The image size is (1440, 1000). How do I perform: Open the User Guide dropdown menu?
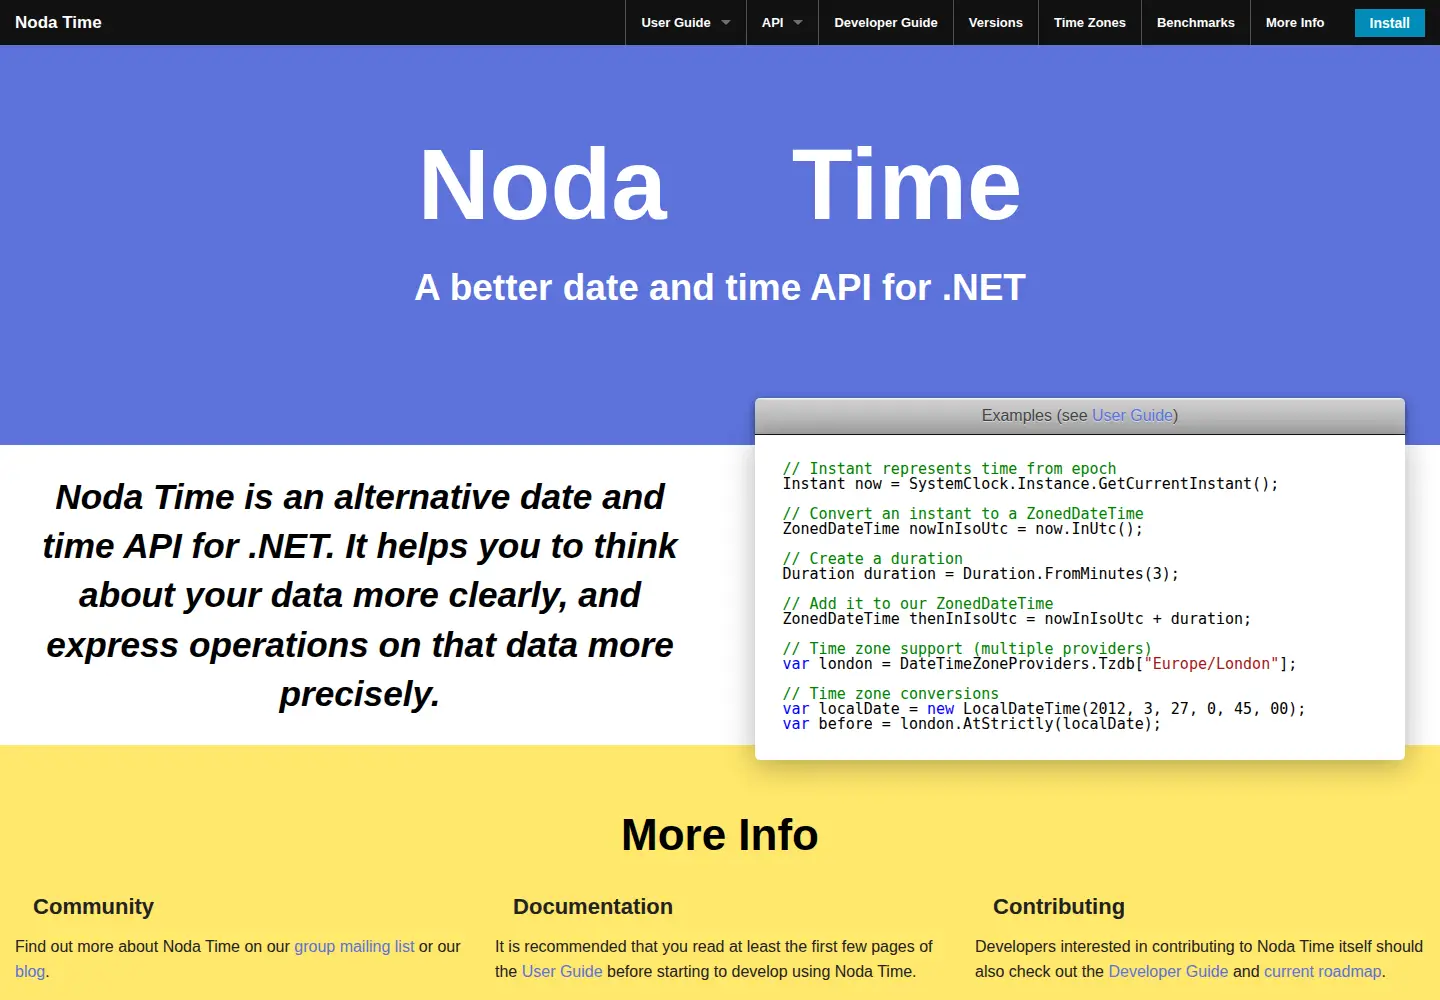[686, 22]
